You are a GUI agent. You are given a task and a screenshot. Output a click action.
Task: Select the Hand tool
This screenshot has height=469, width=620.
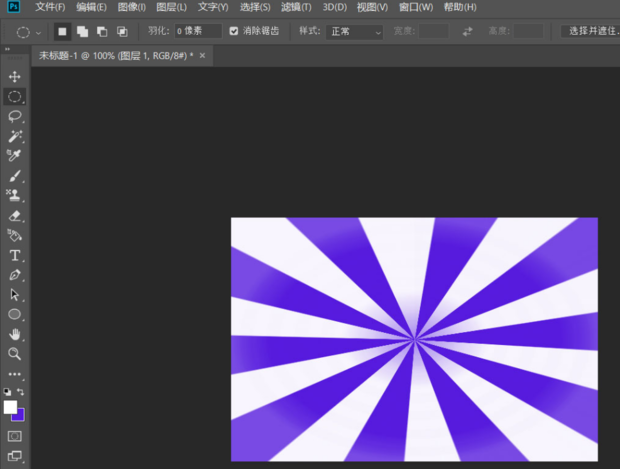pyautogui.click(x=15, y=335)
